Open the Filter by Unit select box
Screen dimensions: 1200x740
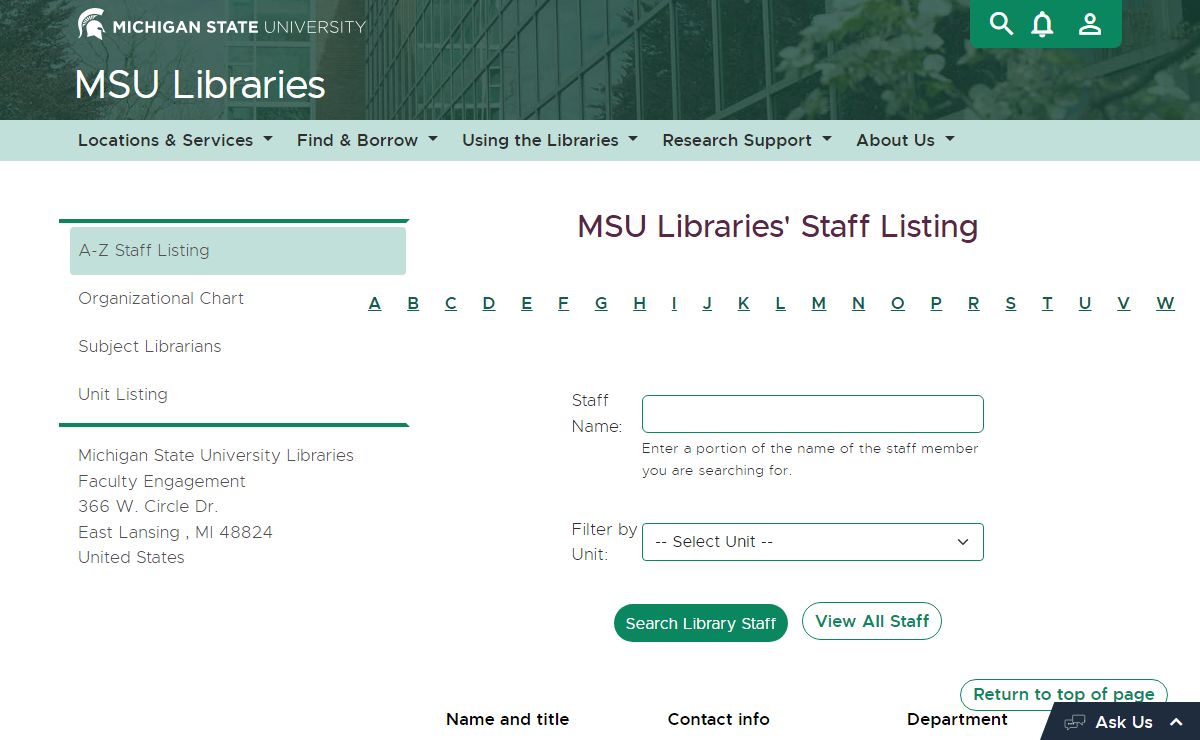(812, 542)
